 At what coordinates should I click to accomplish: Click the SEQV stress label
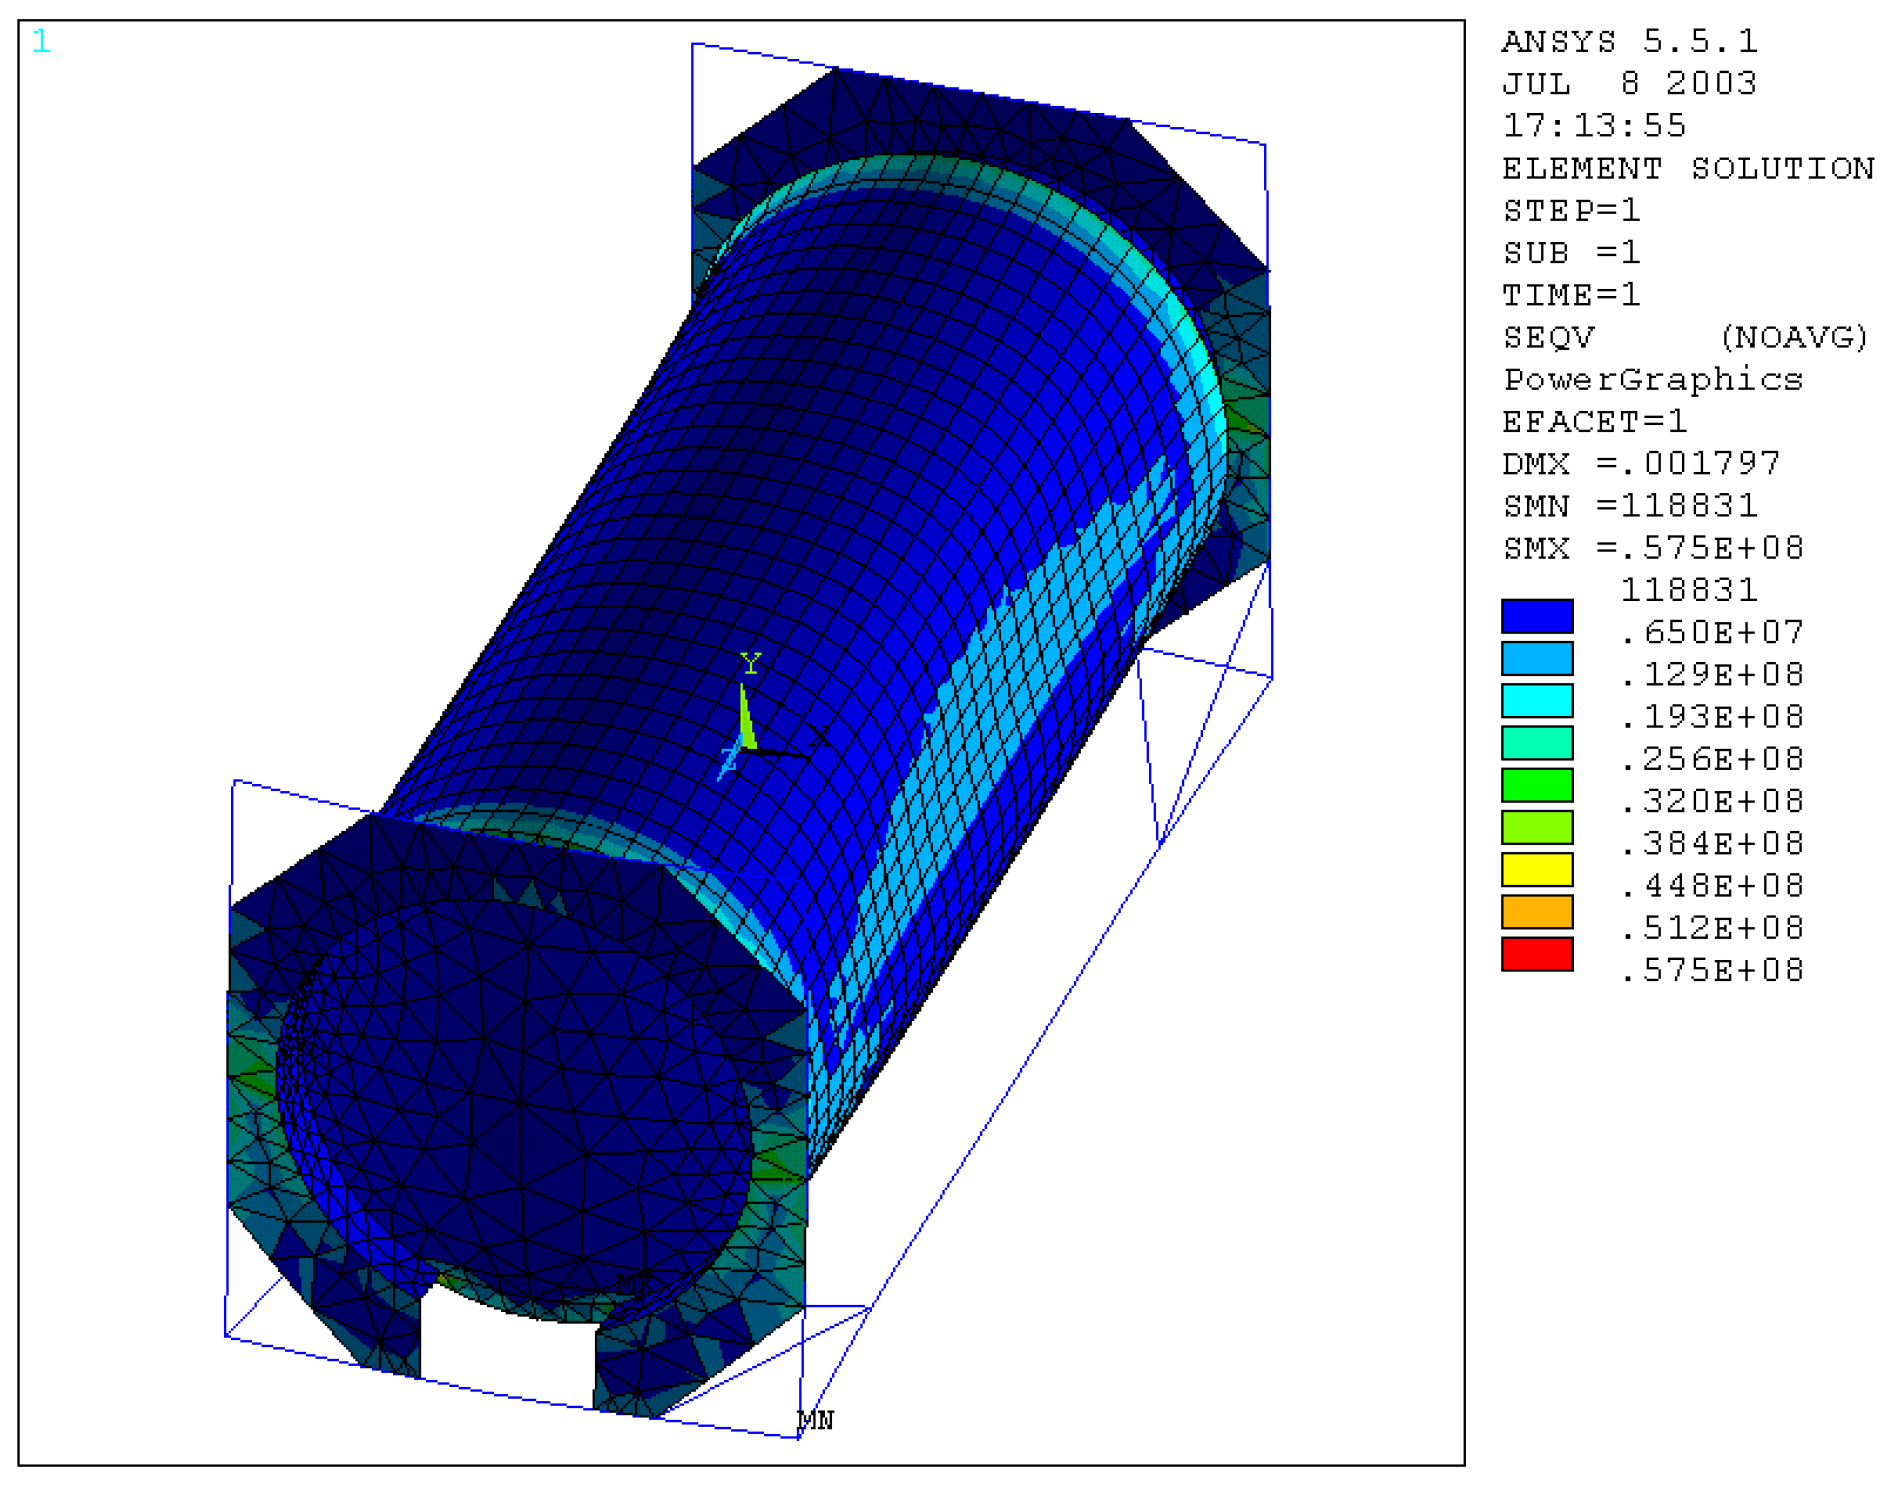click(1549, 337)
